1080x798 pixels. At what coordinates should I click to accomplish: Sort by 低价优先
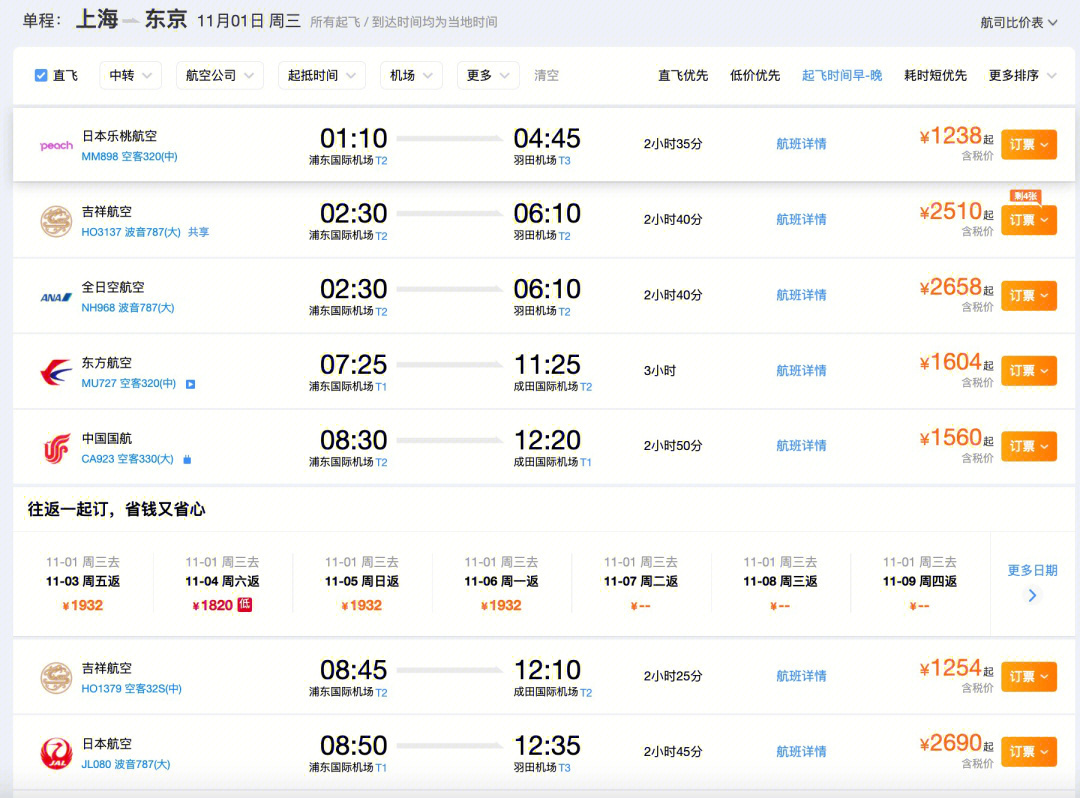[755, 75]
